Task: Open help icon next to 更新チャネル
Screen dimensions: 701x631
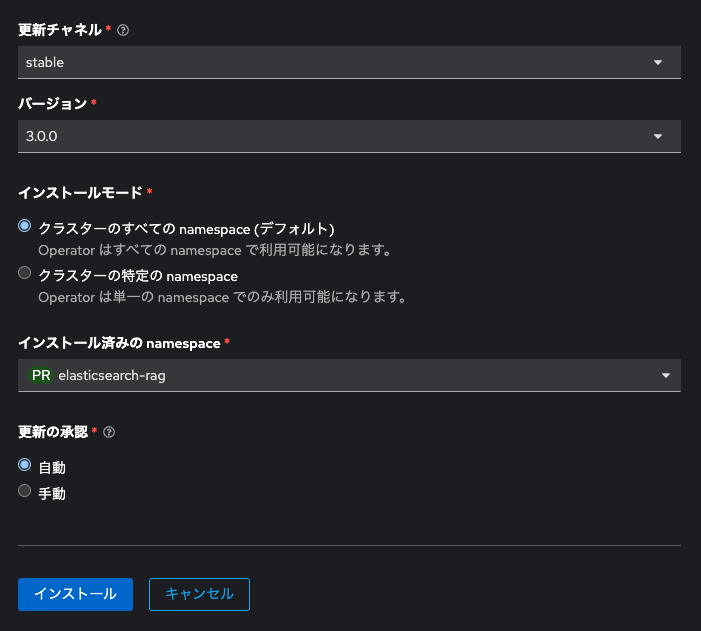Action: click(x=122, y=30)
